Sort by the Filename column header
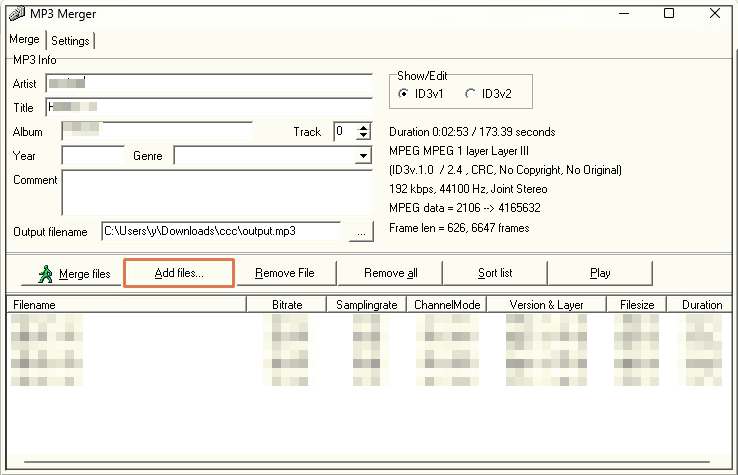 127,305
